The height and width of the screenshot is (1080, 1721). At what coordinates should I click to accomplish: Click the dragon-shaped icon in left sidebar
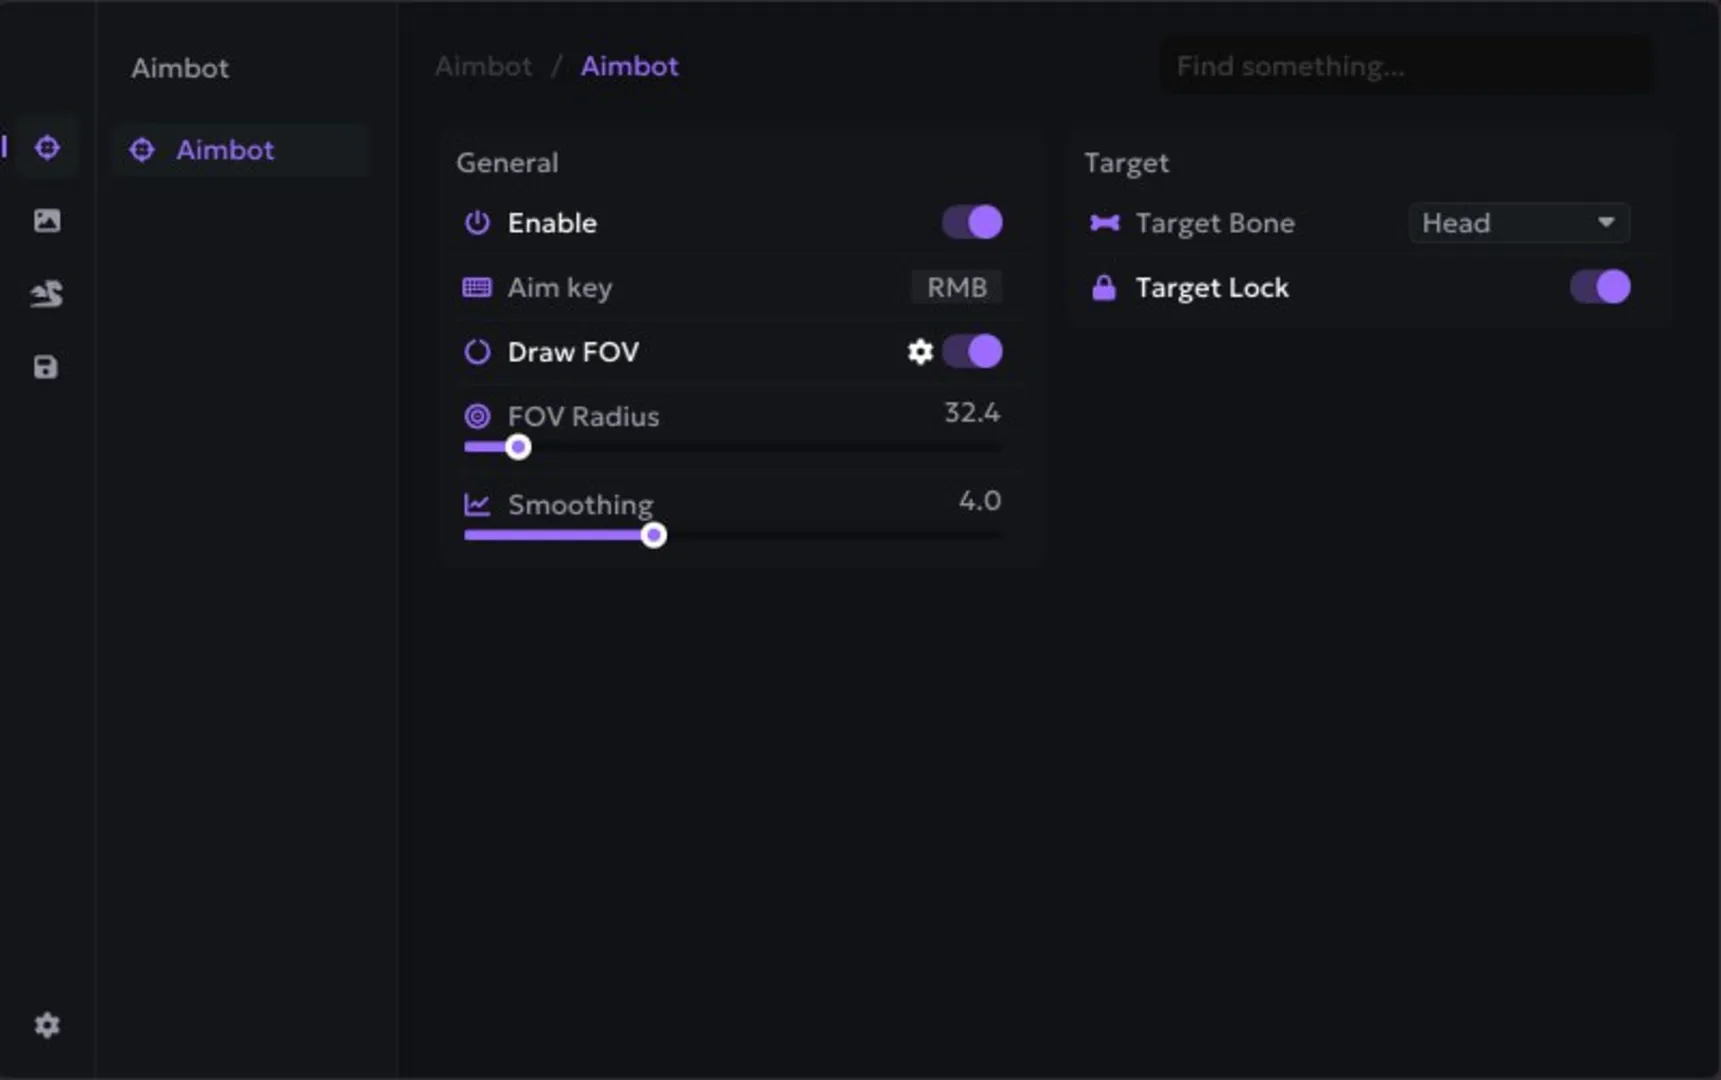[x=47, y=294]
